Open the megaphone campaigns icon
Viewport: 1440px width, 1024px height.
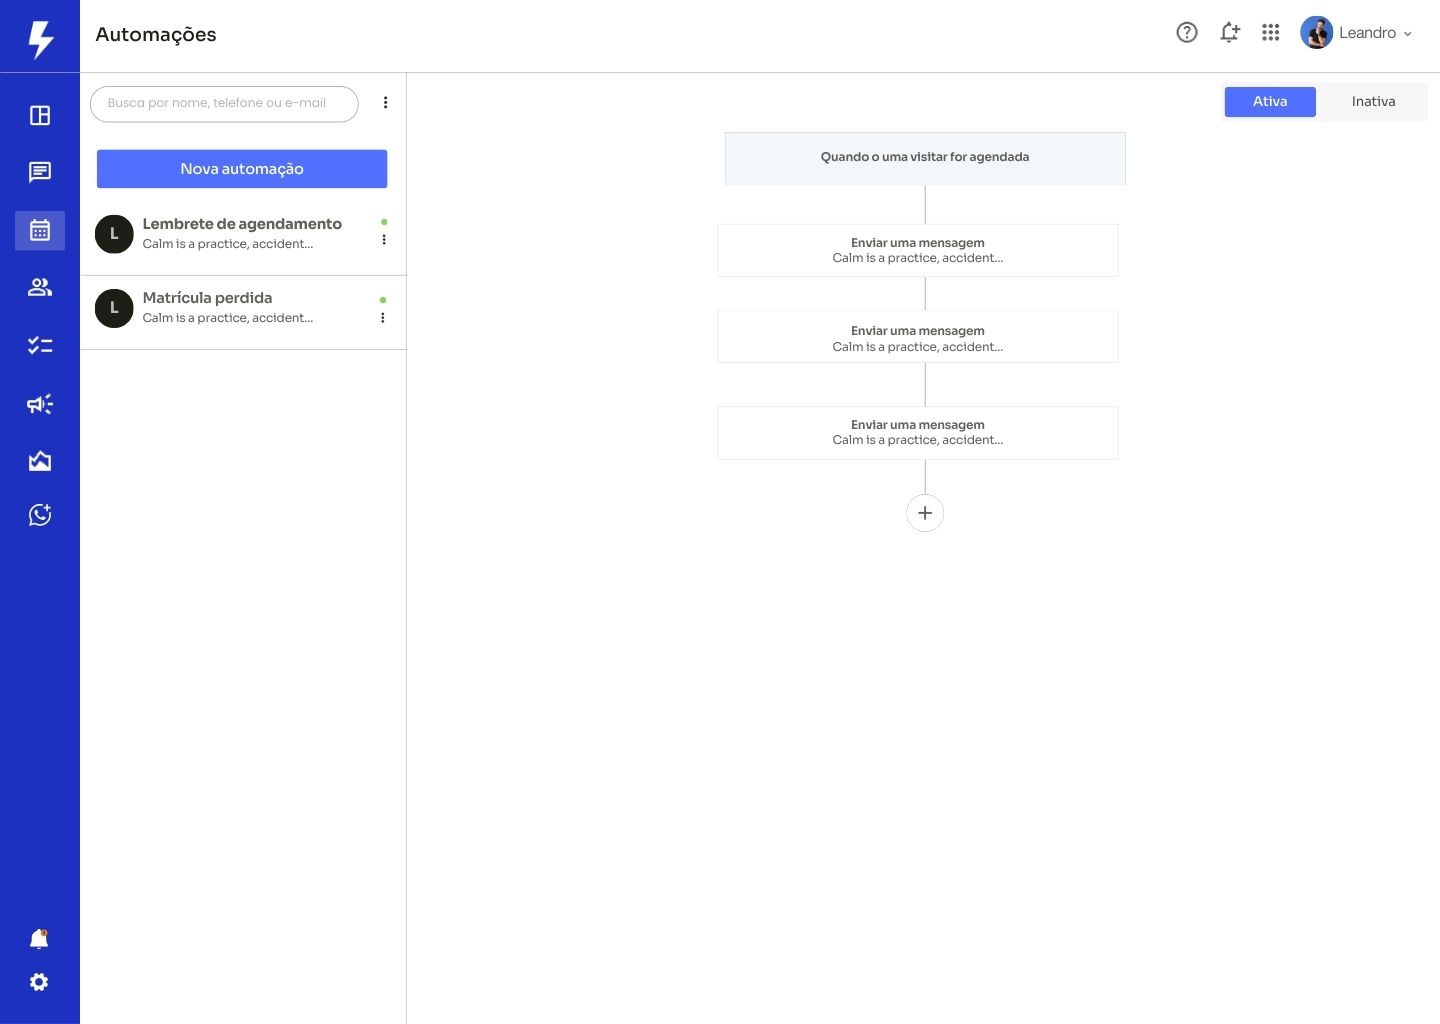tap(40, 404)
